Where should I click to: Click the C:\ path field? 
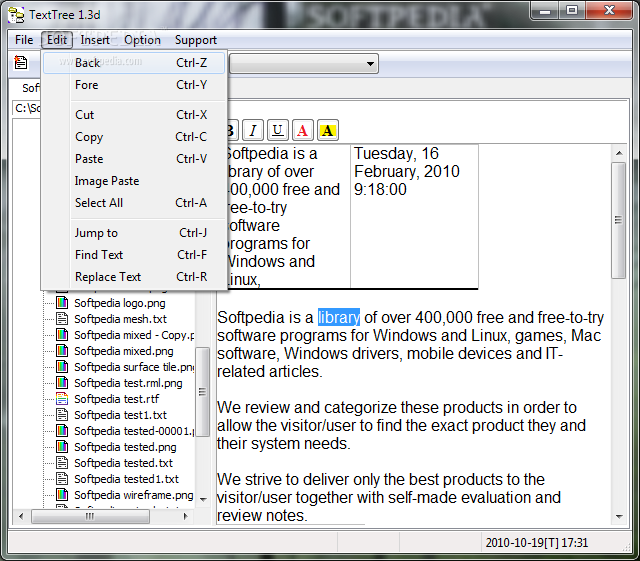[27, 109]
